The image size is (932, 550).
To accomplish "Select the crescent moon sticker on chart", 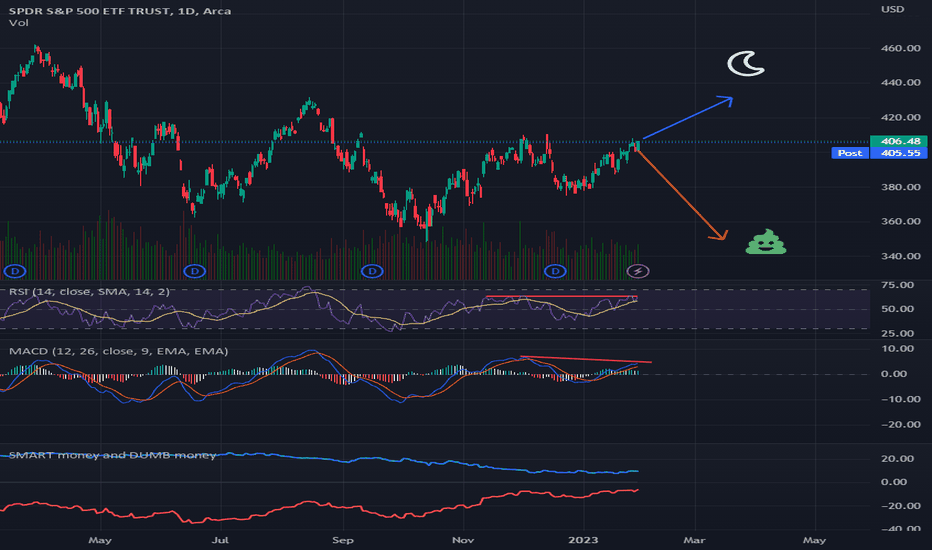I will point(745,64).
